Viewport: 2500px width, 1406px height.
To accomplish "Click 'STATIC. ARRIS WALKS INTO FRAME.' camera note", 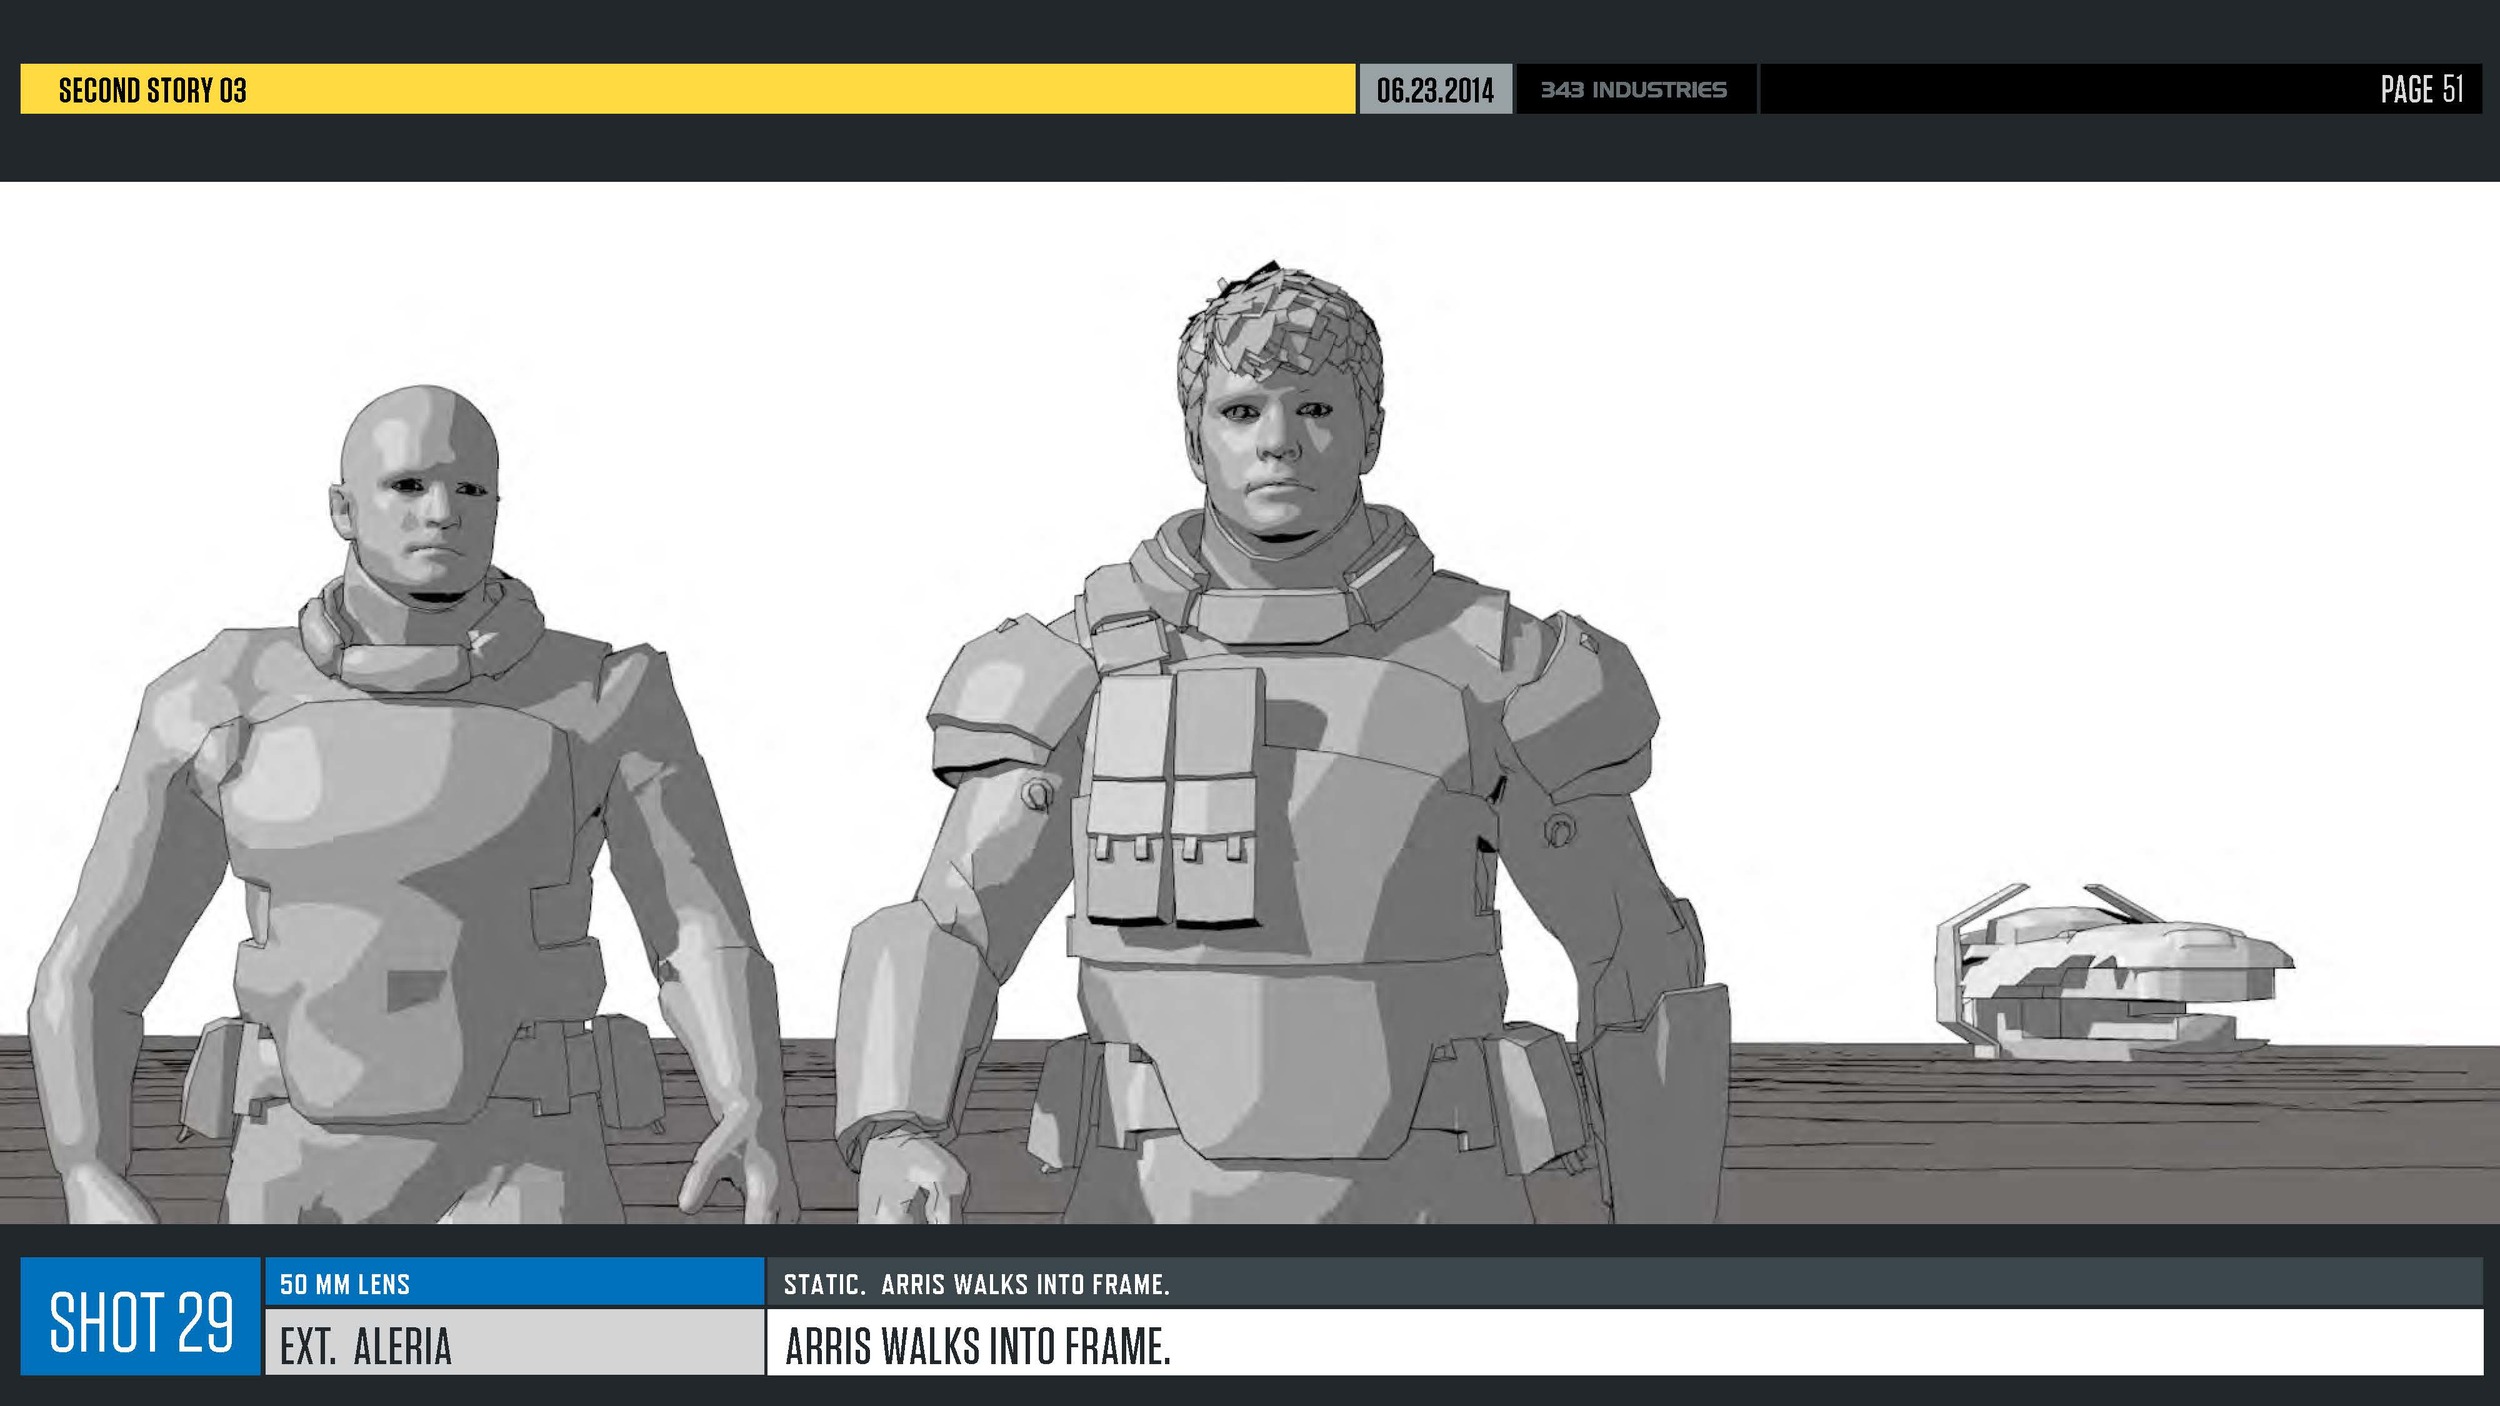I will tap(977, 1285).
